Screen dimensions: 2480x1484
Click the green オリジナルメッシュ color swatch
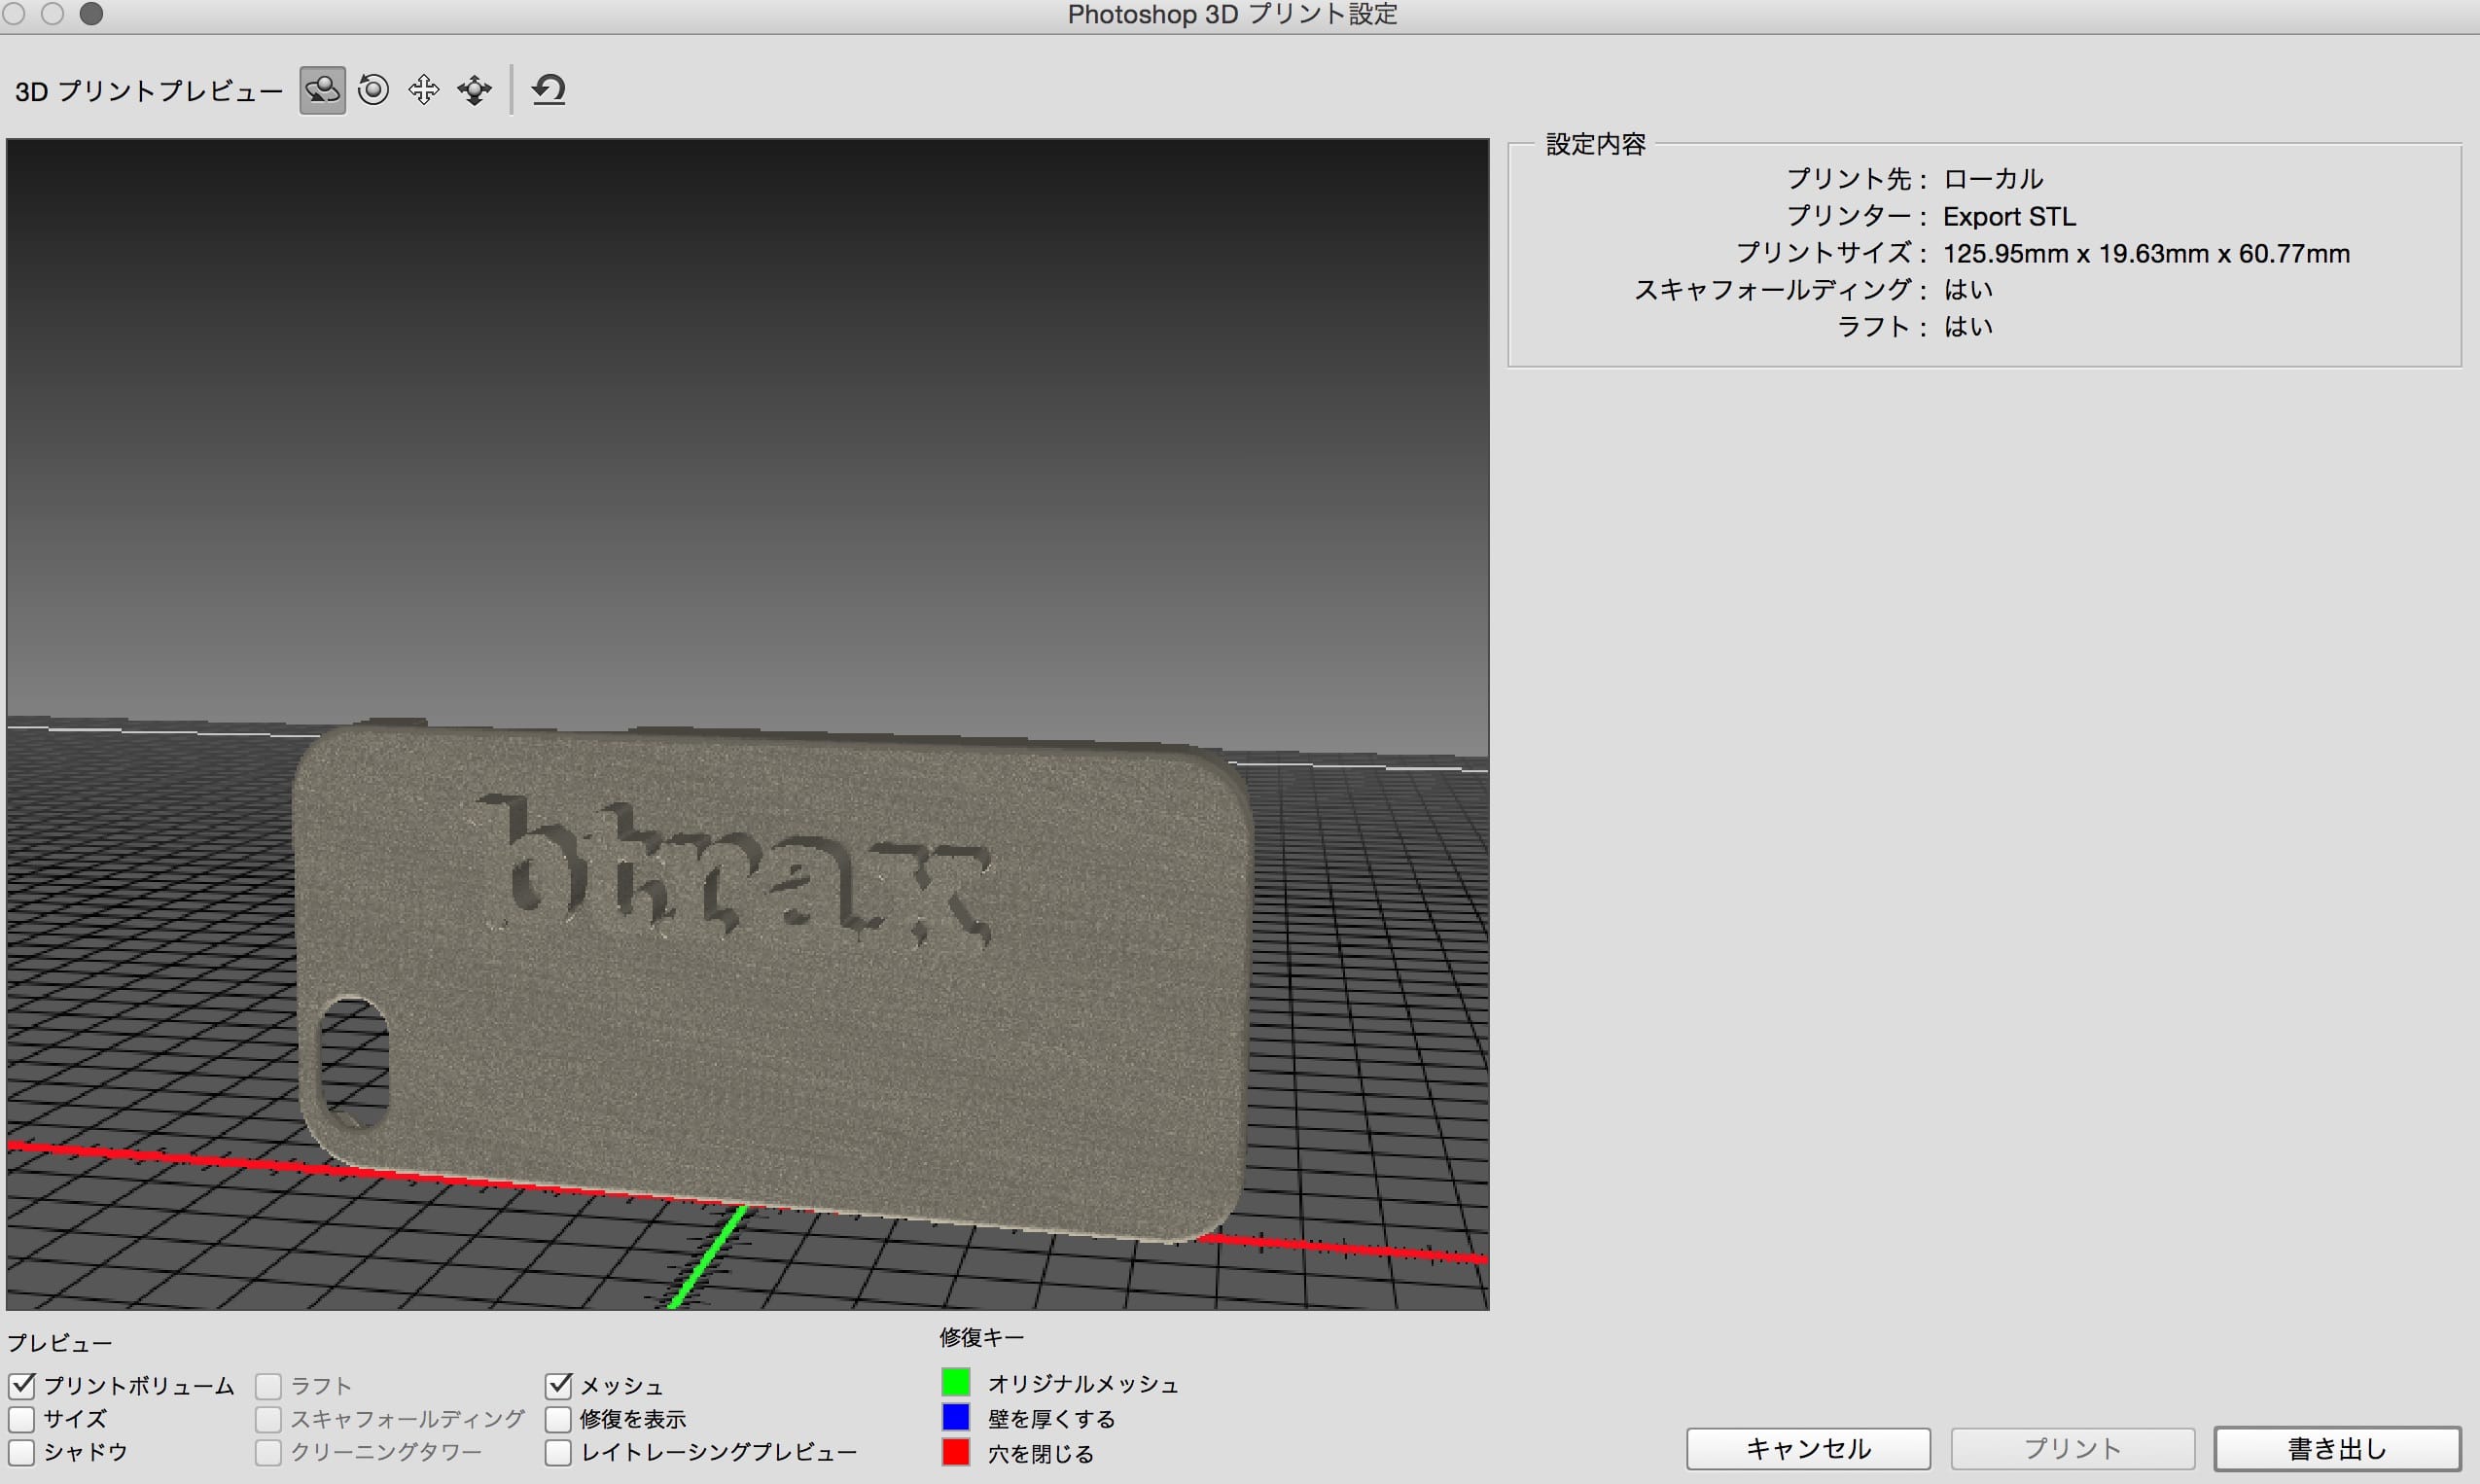click(956, 1383)
